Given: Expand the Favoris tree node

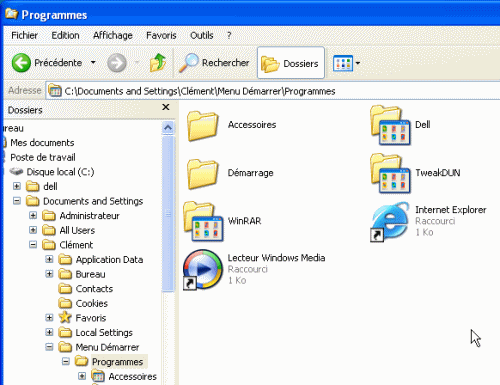Looking at the screenshot, I should pos(49,318).
